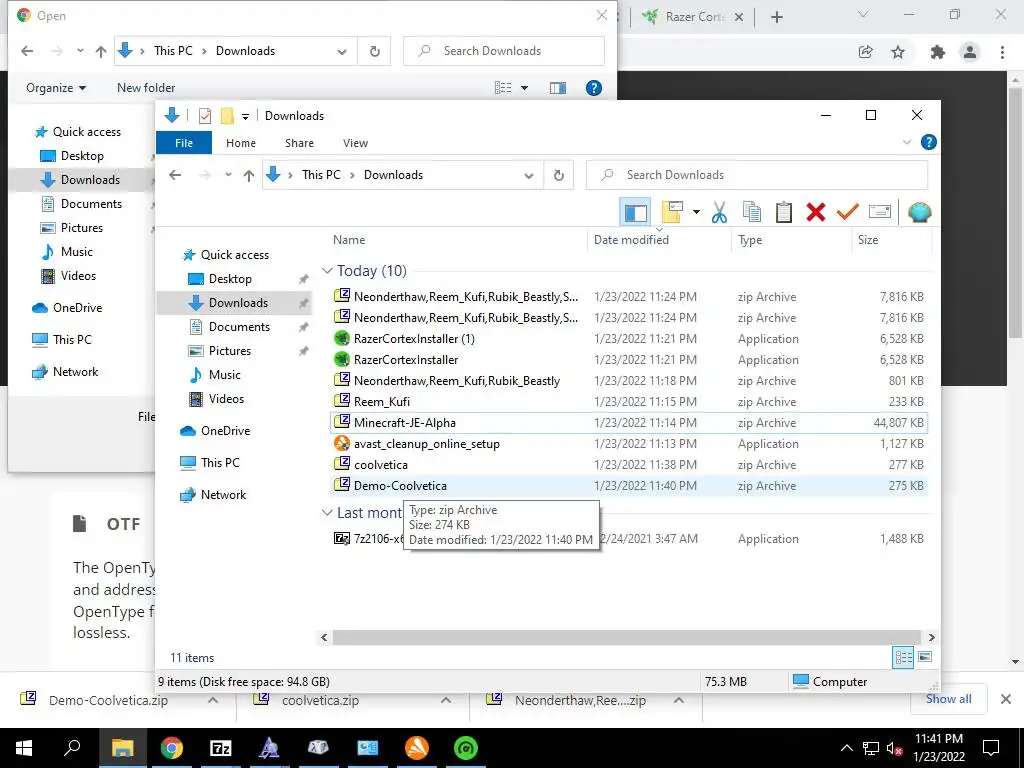Toggle the navigation pane toolbar button

click(635, 212)
